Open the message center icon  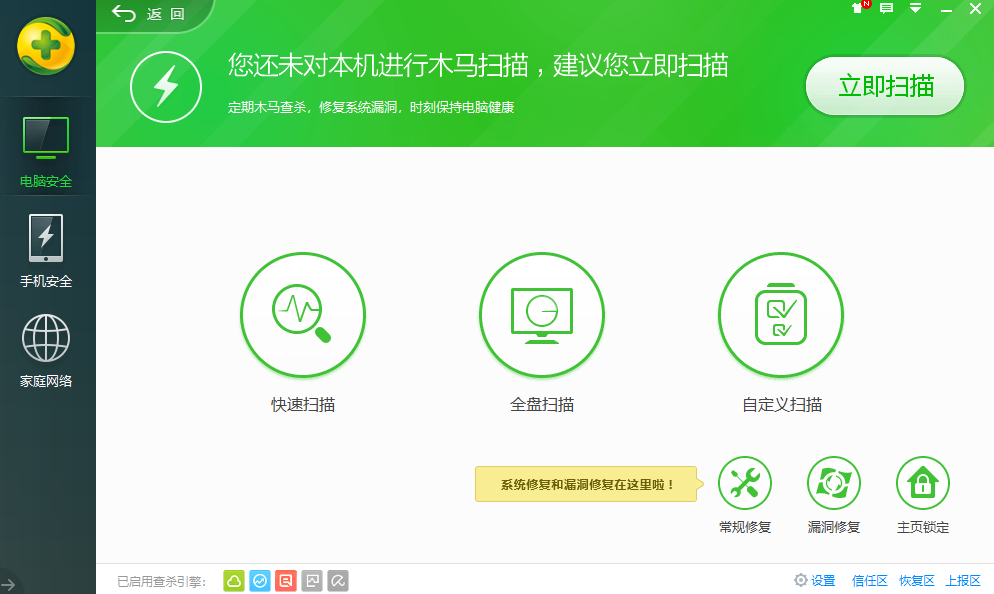pyautogui.click(x=886, y=8)
